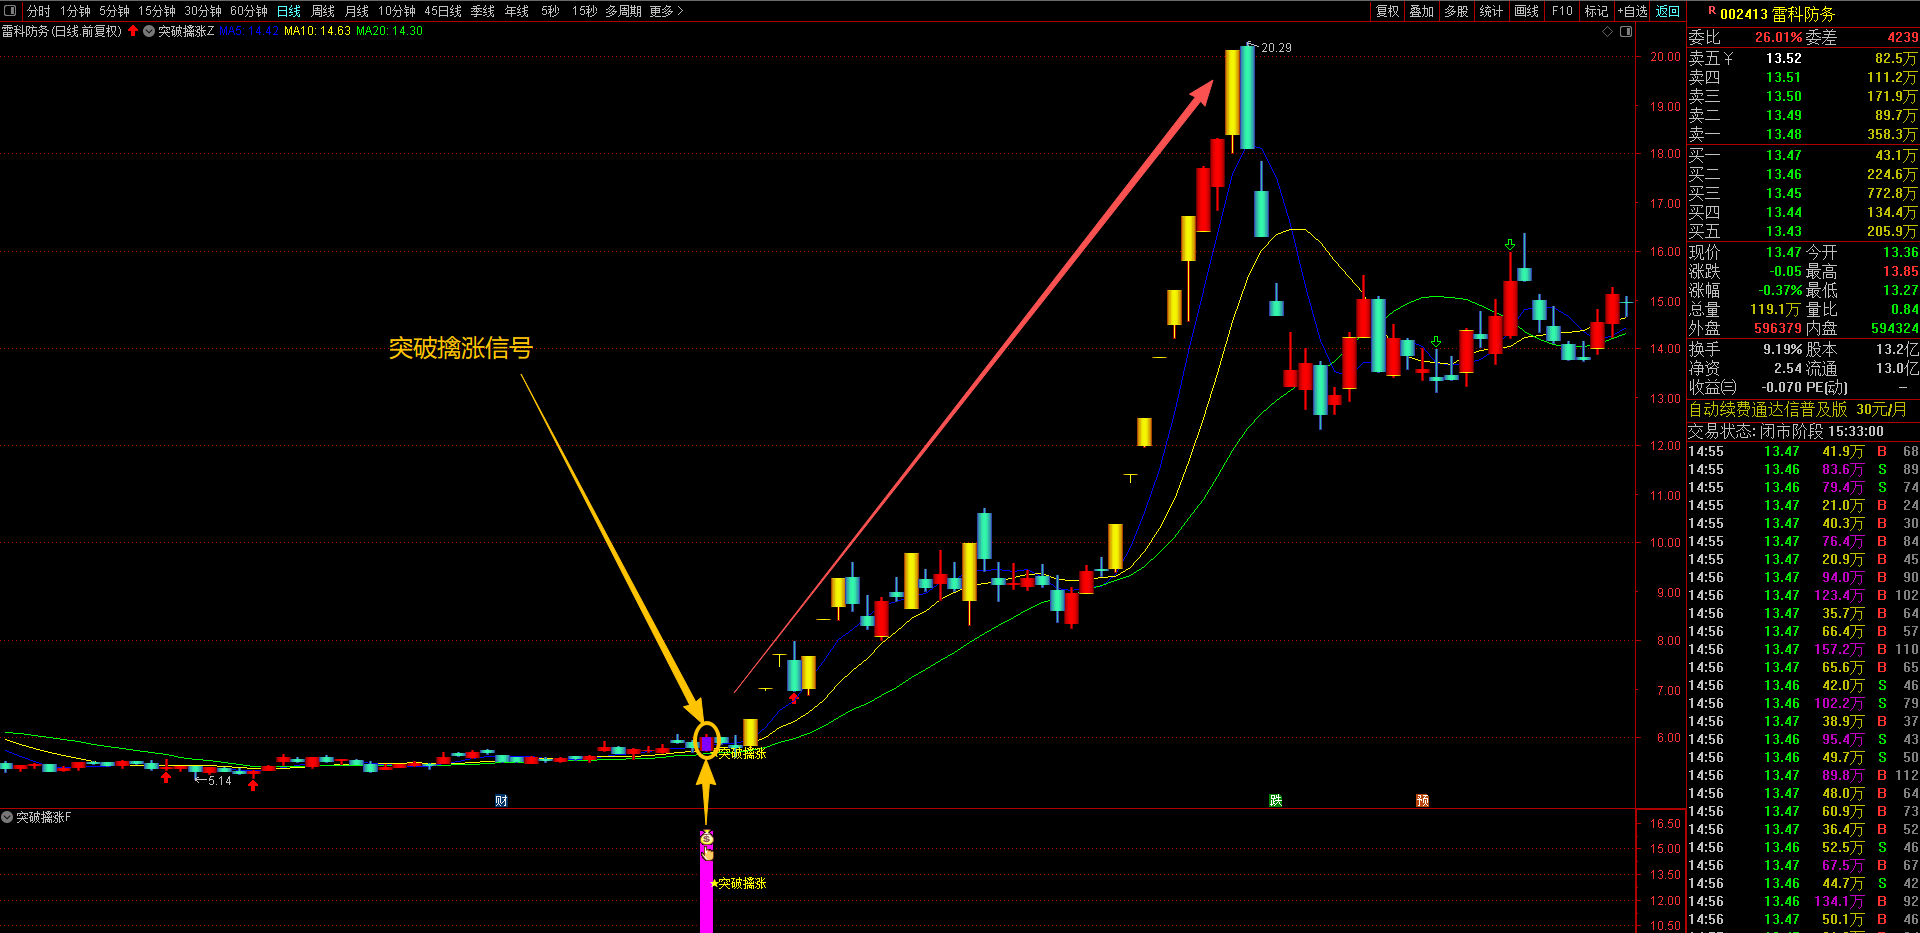Switch to the 分时 intraday view
Image resolution: width=1920 pixels, height=933 pixels.
[x=39, y=11]
